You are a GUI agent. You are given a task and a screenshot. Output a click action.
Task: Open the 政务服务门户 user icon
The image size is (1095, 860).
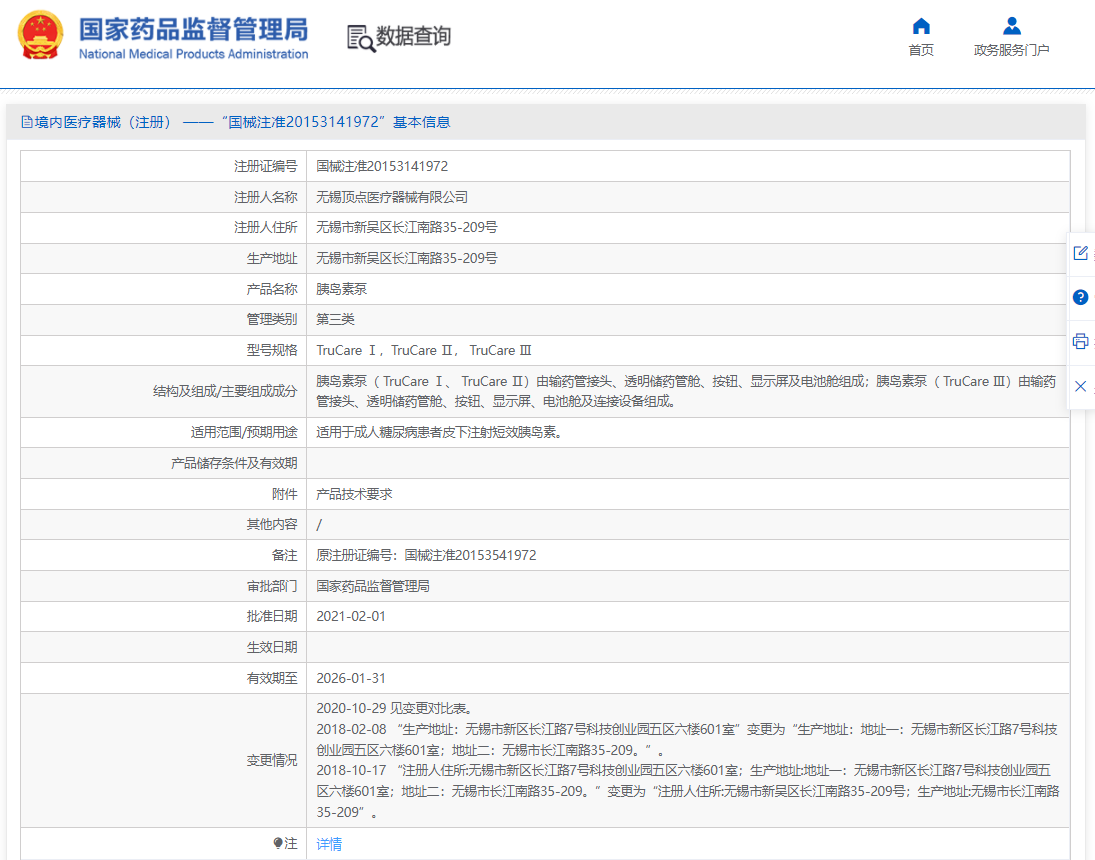1011,27
